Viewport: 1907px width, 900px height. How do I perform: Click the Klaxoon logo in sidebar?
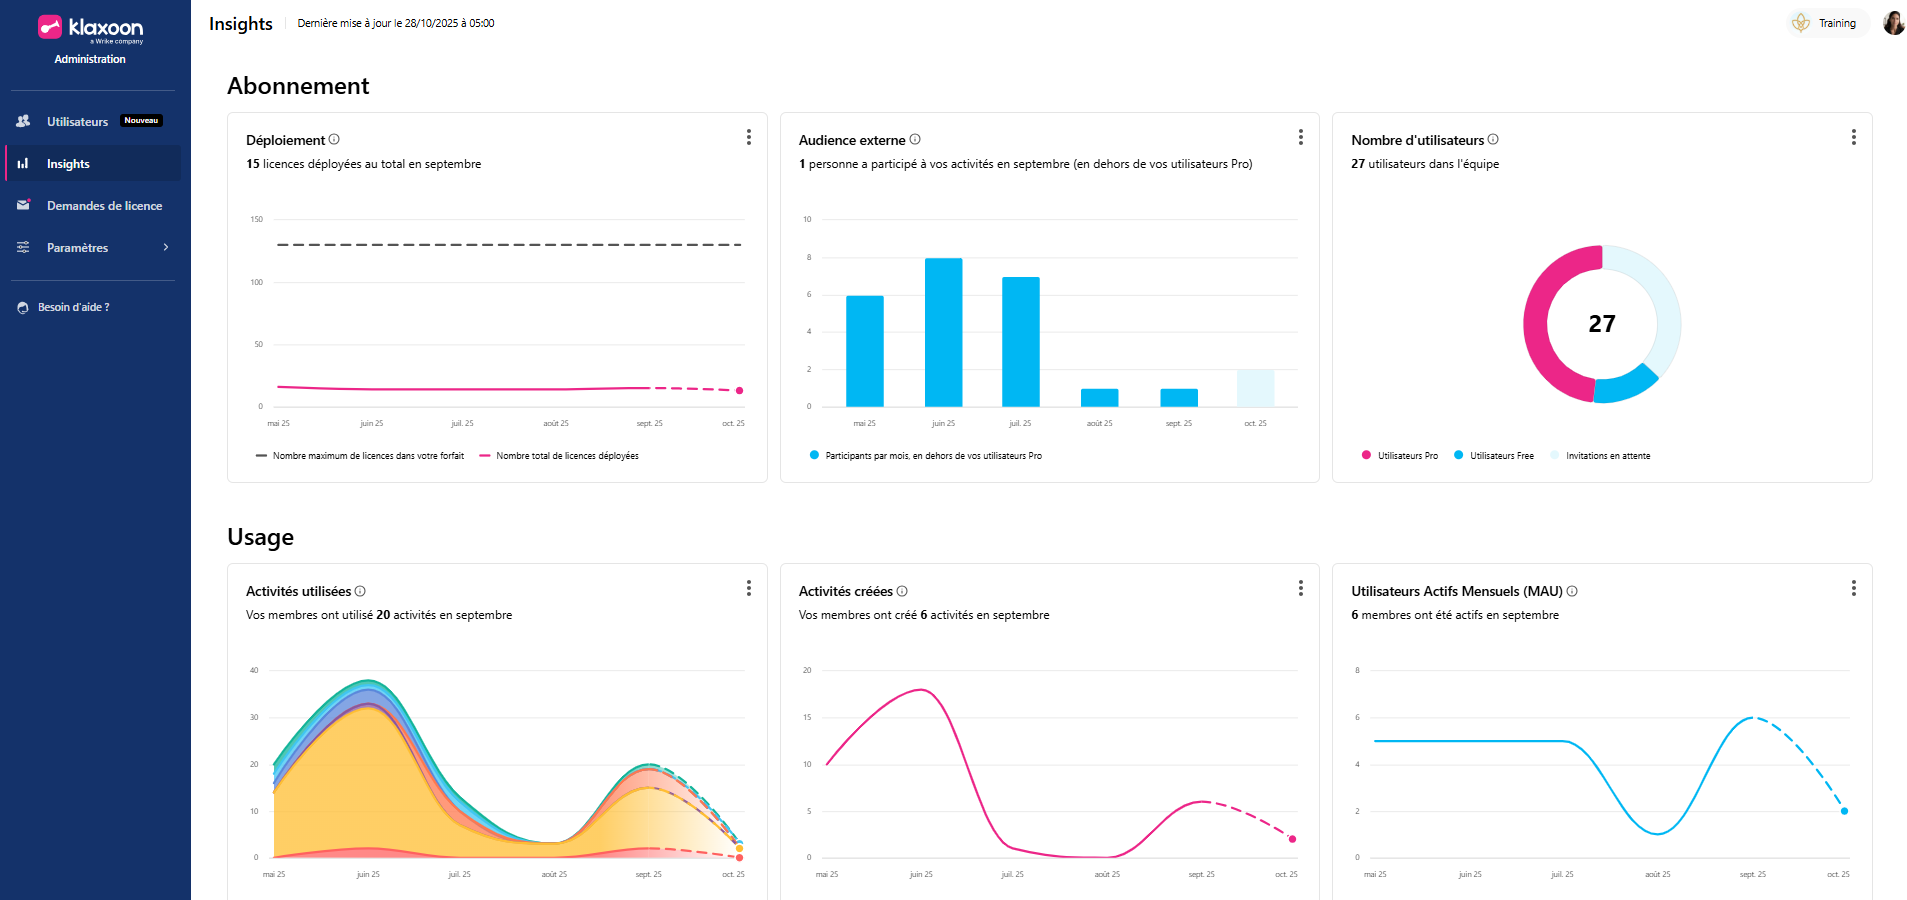click(x=90, y=28)
